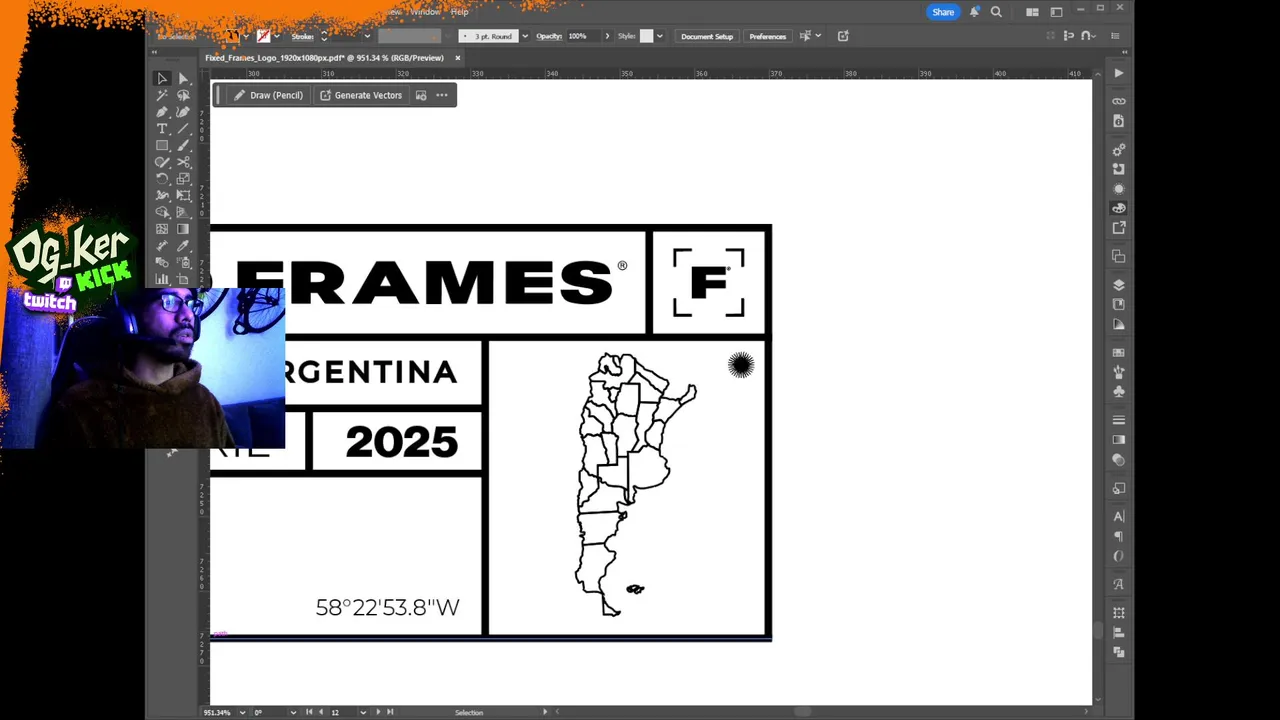Click the Share button
The height and width of the screenshot is (720, 1280).
pyautogui.click(x=943, y=12)
